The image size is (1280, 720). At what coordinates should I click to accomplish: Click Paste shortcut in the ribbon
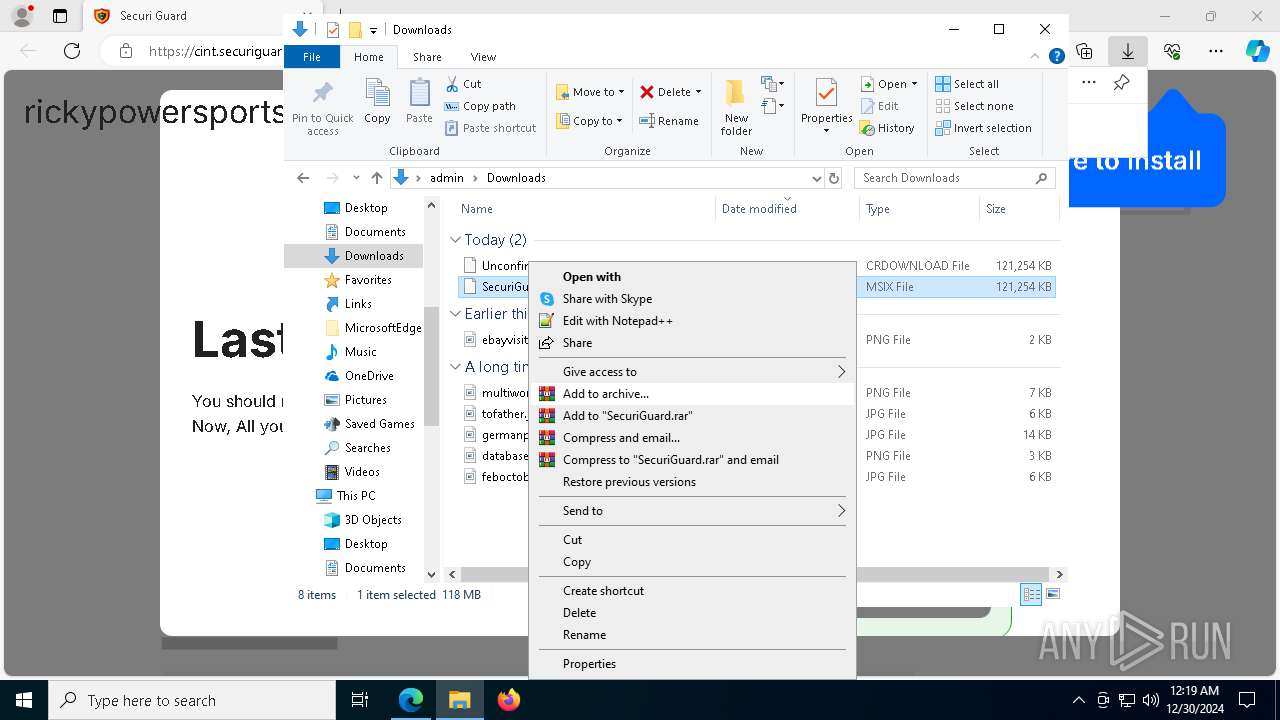tap(490, 128)
